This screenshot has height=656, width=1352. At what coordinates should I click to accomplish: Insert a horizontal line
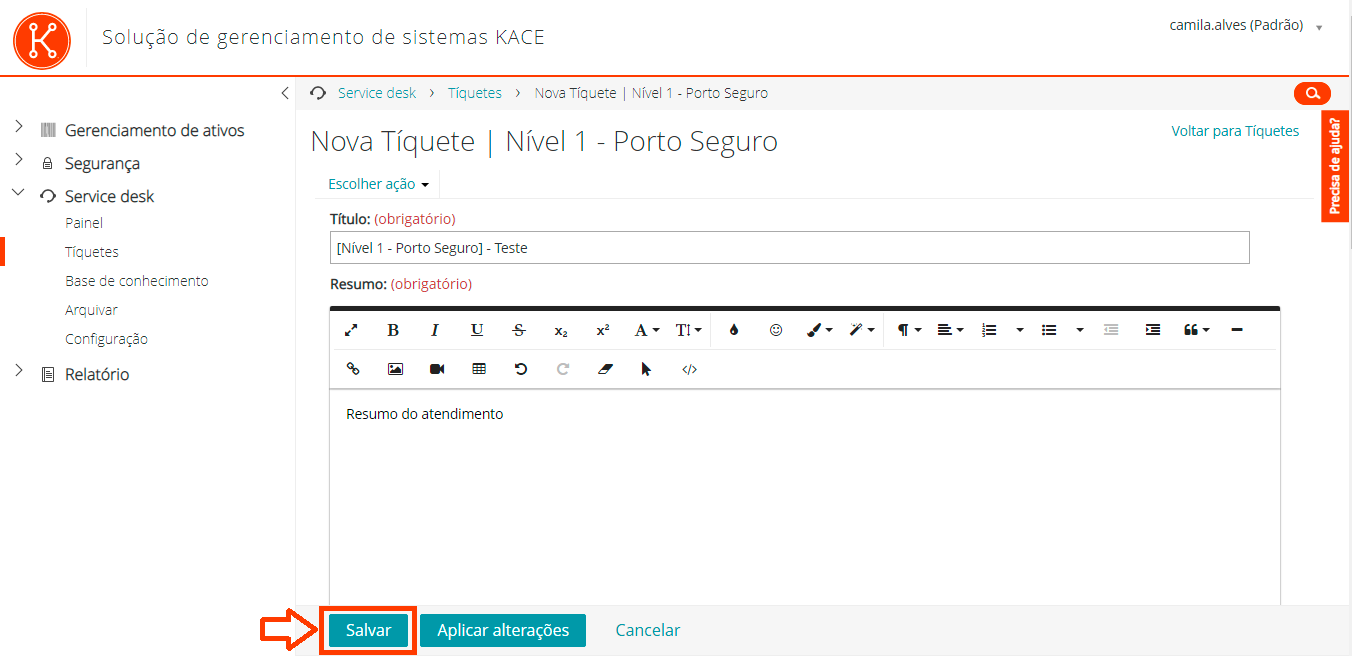tap(1237, 330)
